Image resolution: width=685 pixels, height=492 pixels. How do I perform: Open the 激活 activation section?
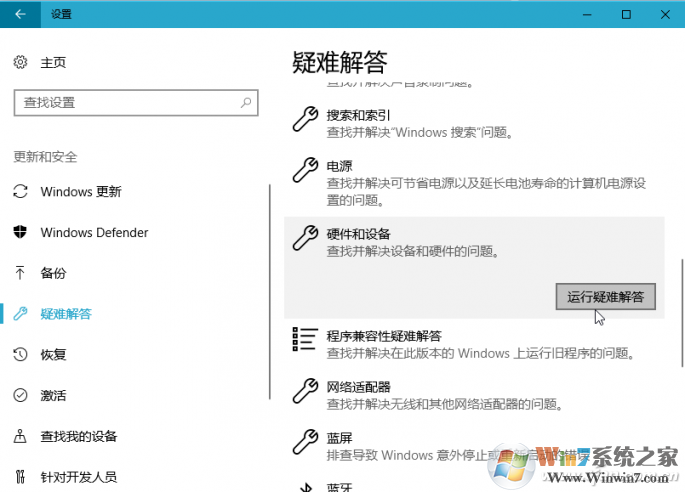coord(53,395)
